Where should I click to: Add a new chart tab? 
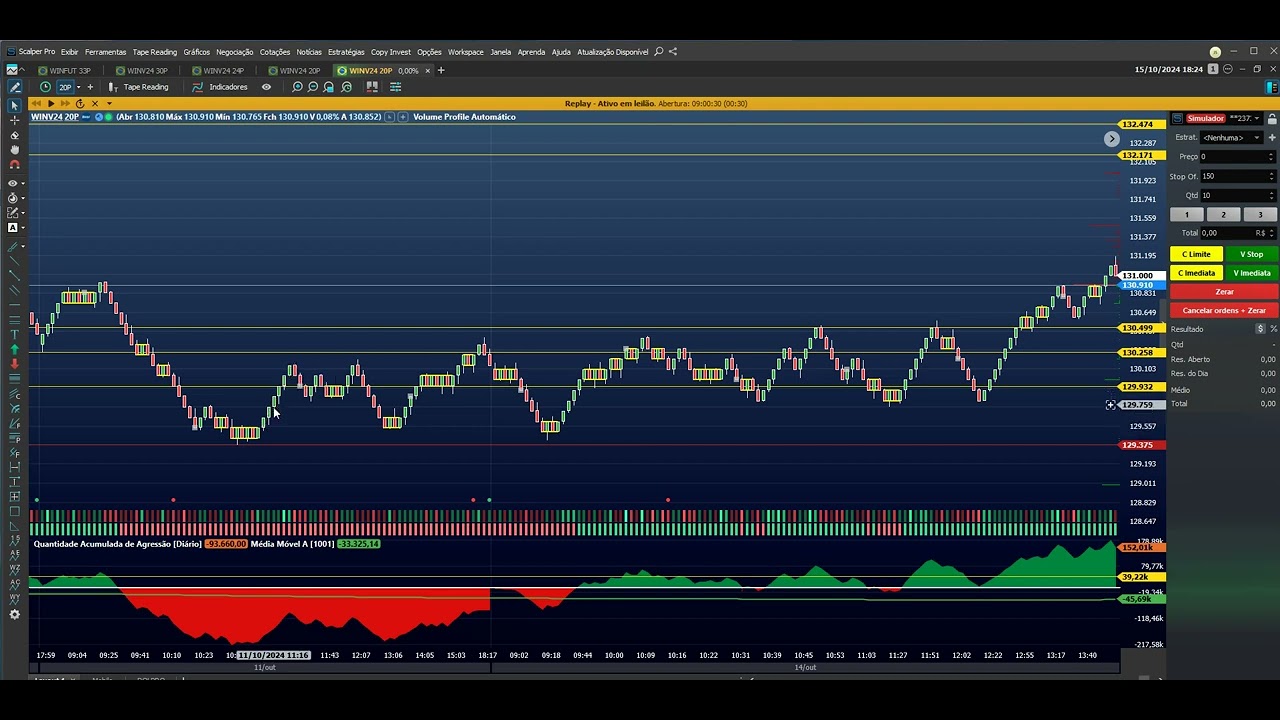coord(441,70)
